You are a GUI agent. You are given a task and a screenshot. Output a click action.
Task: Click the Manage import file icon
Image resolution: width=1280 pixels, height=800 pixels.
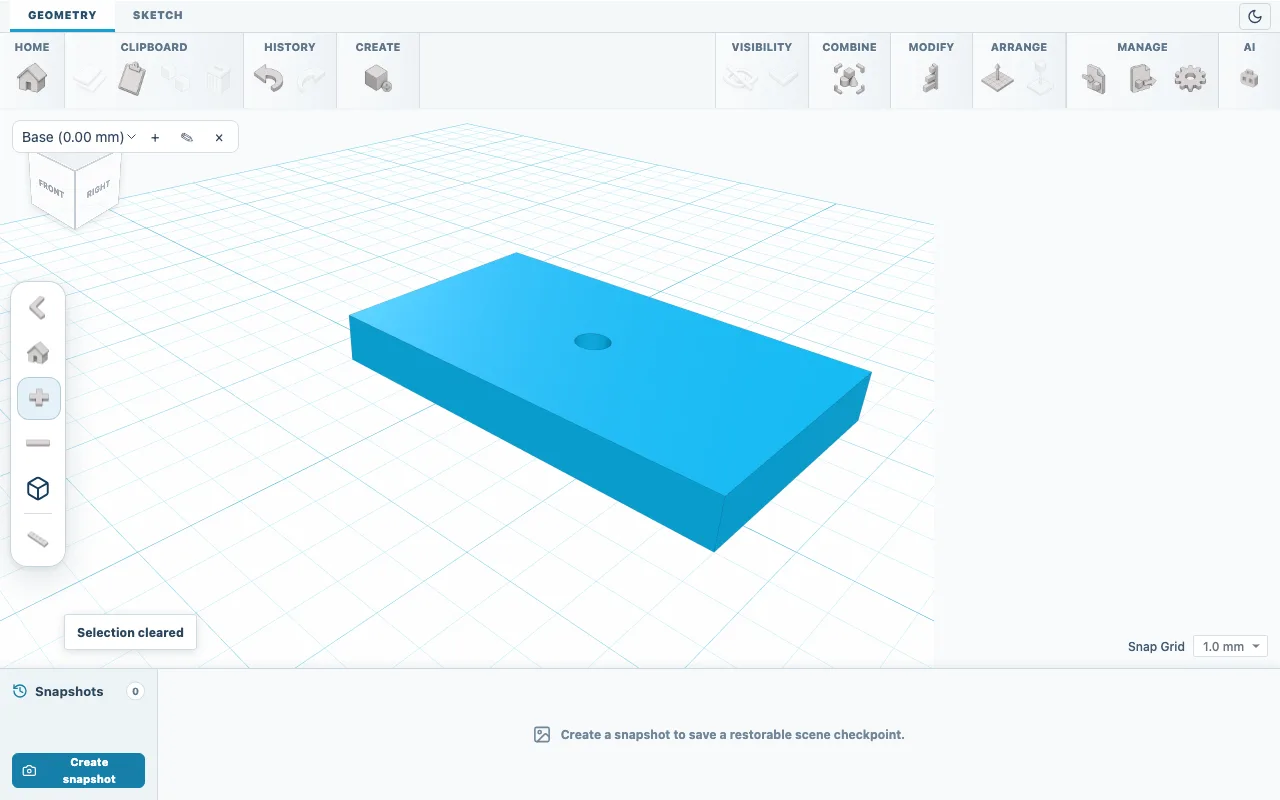[x=1094, y=78]
